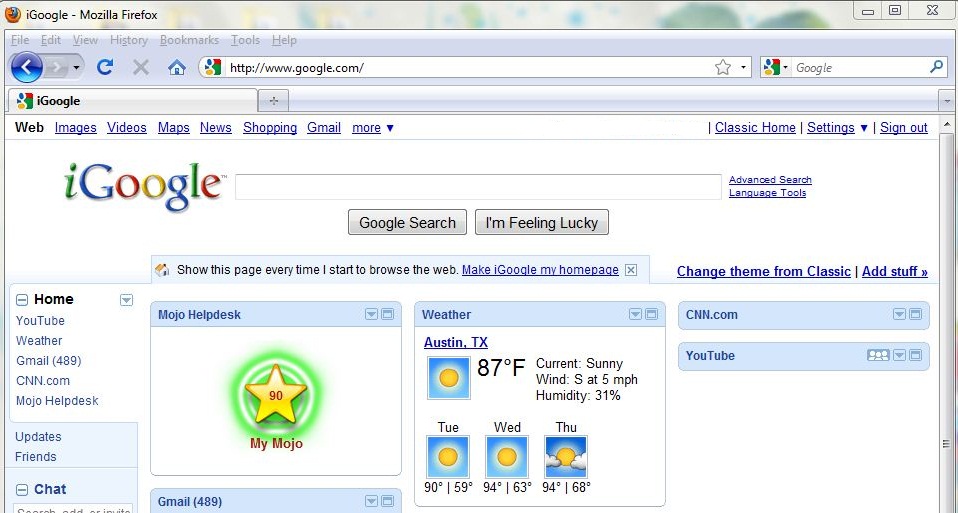Collapse the Home section minus box

click(22, 300)
